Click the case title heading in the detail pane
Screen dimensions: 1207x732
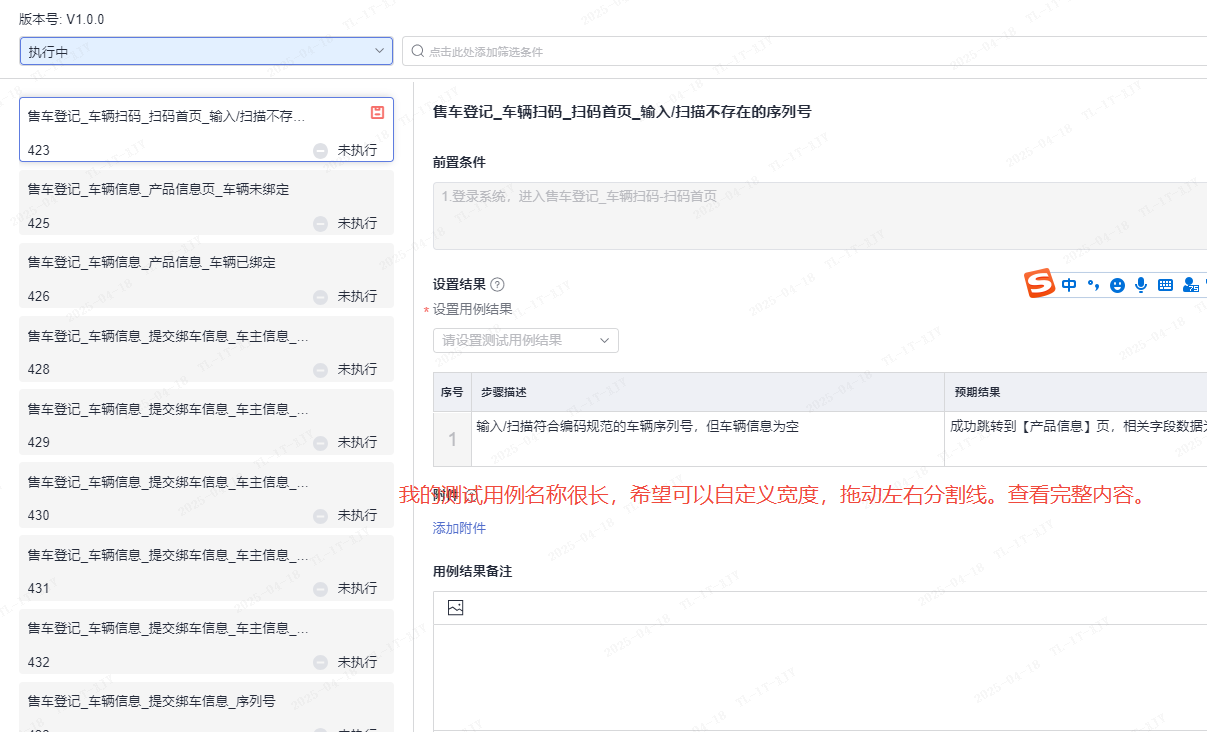coord(622,112)
